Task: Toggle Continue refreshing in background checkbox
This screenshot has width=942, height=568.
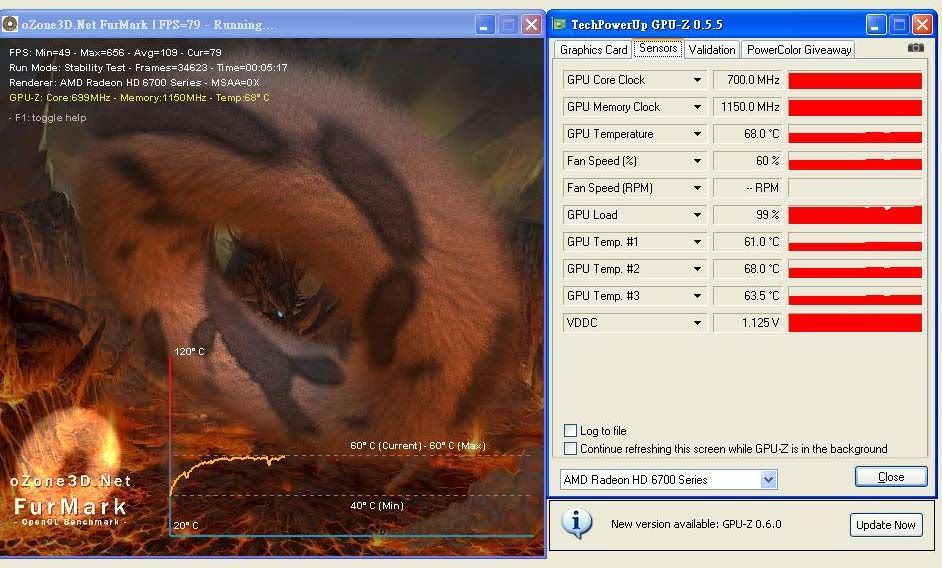Action: pyautogui.click(x=570, y=448)
